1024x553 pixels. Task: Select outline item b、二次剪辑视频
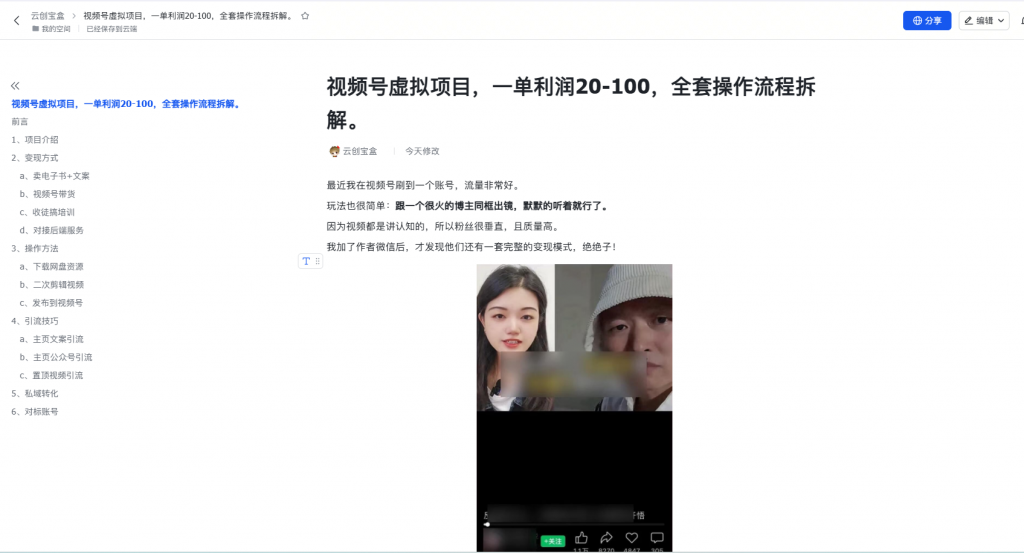pos(52,285)
